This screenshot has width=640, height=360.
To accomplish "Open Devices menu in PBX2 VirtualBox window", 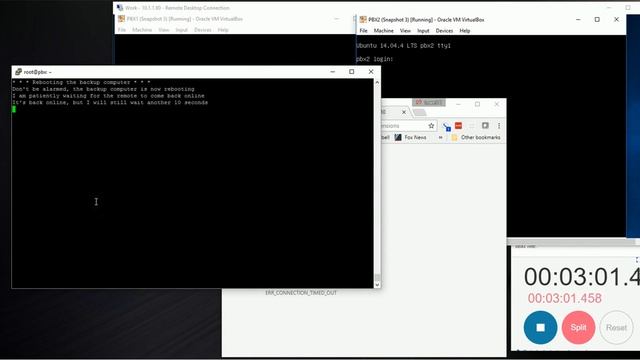I will pyautogui.click(x=444, y=31).
